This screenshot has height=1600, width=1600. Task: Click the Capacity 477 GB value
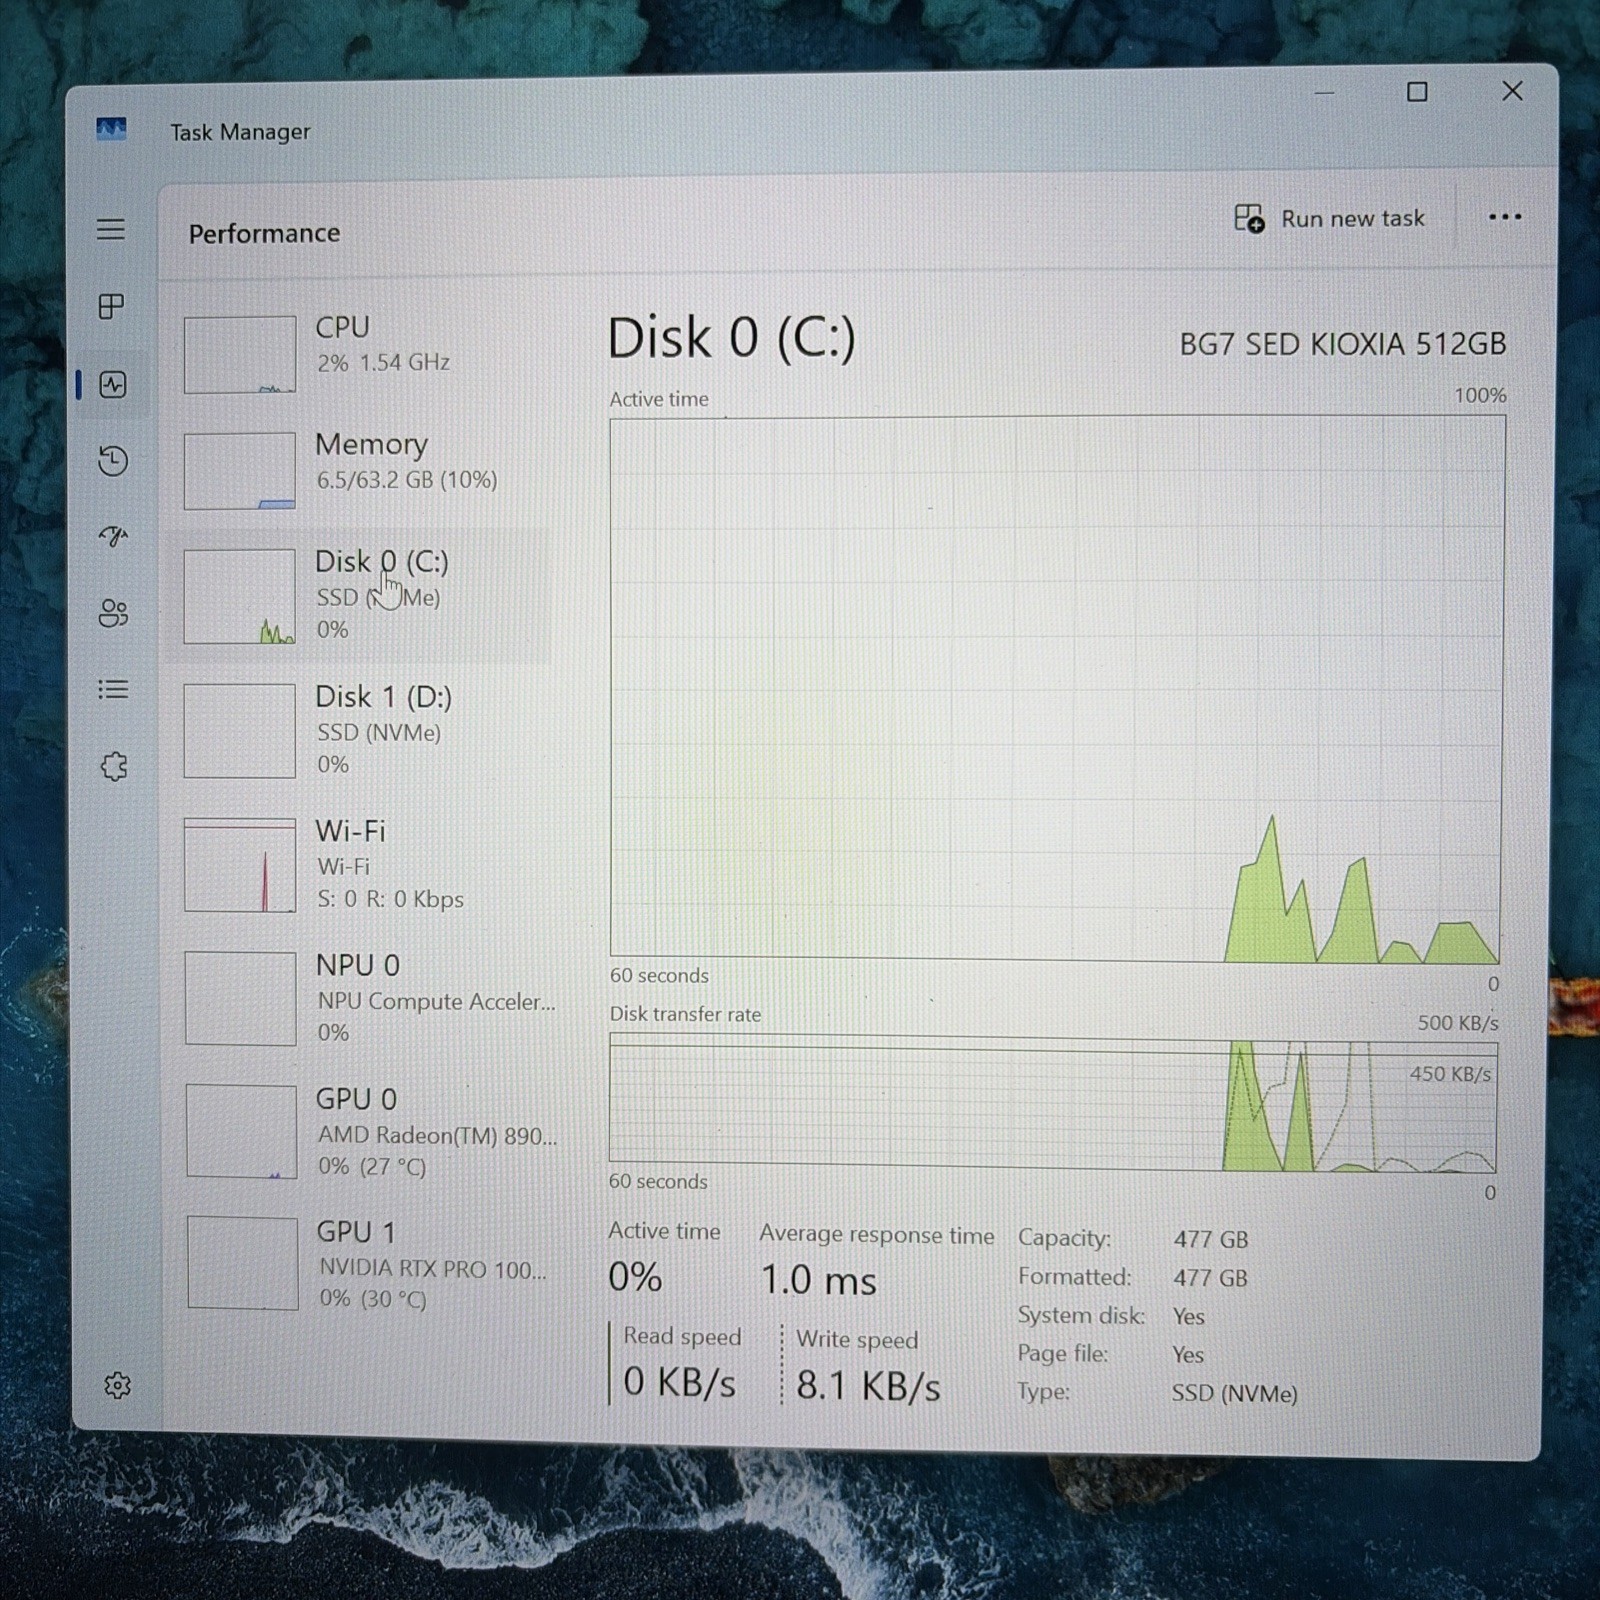pyautogui.click(x=1211, y=1240)
